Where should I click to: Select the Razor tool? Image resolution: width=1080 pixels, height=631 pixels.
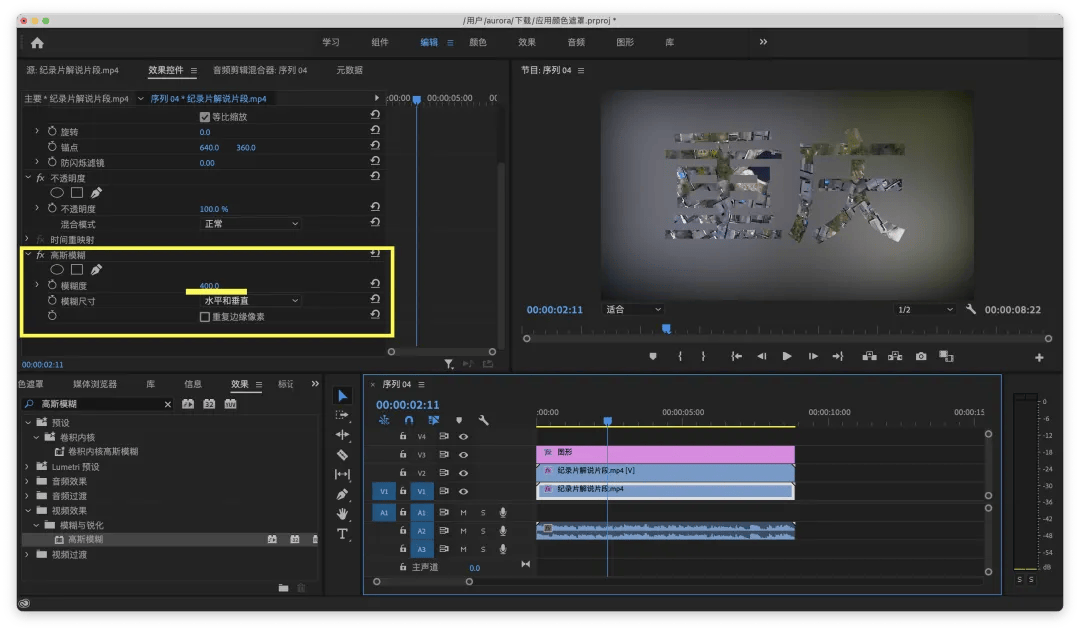point(342,455)
